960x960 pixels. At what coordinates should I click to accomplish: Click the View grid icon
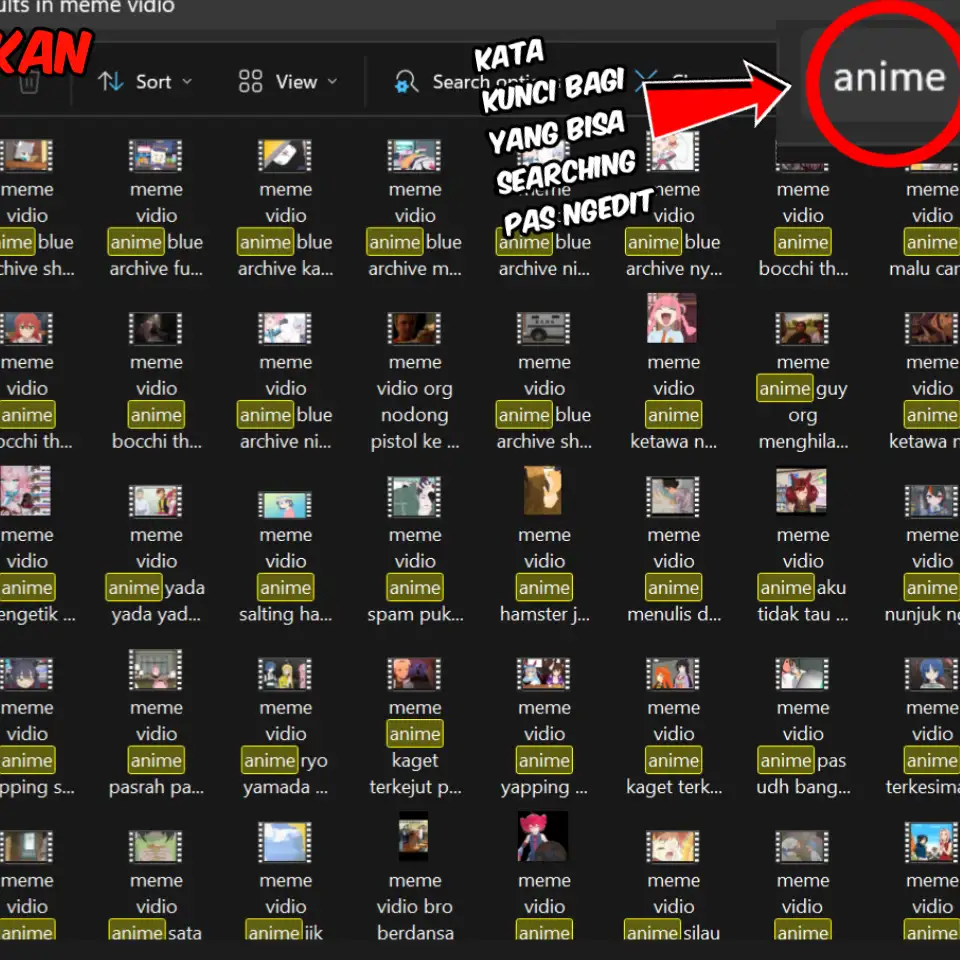point(250,81)
